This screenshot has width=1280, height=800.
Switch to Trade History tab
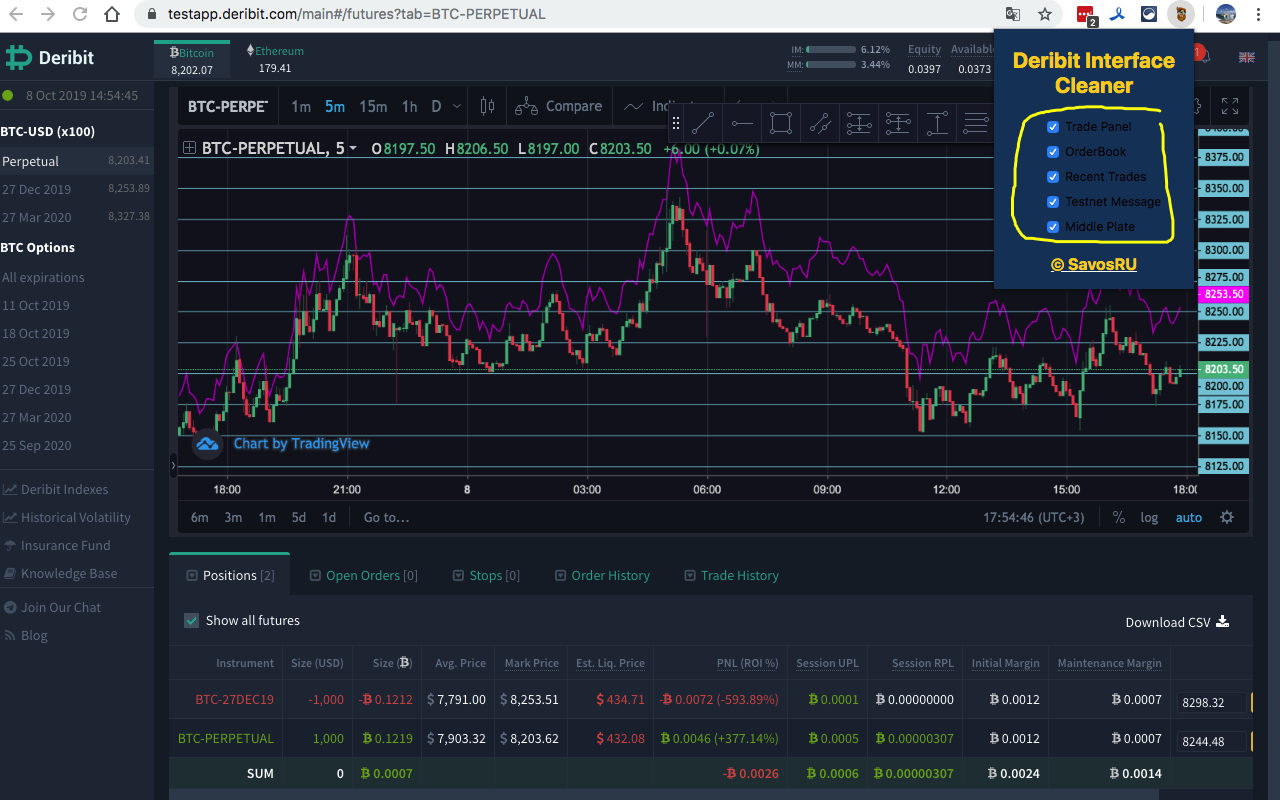click(732, 575)
